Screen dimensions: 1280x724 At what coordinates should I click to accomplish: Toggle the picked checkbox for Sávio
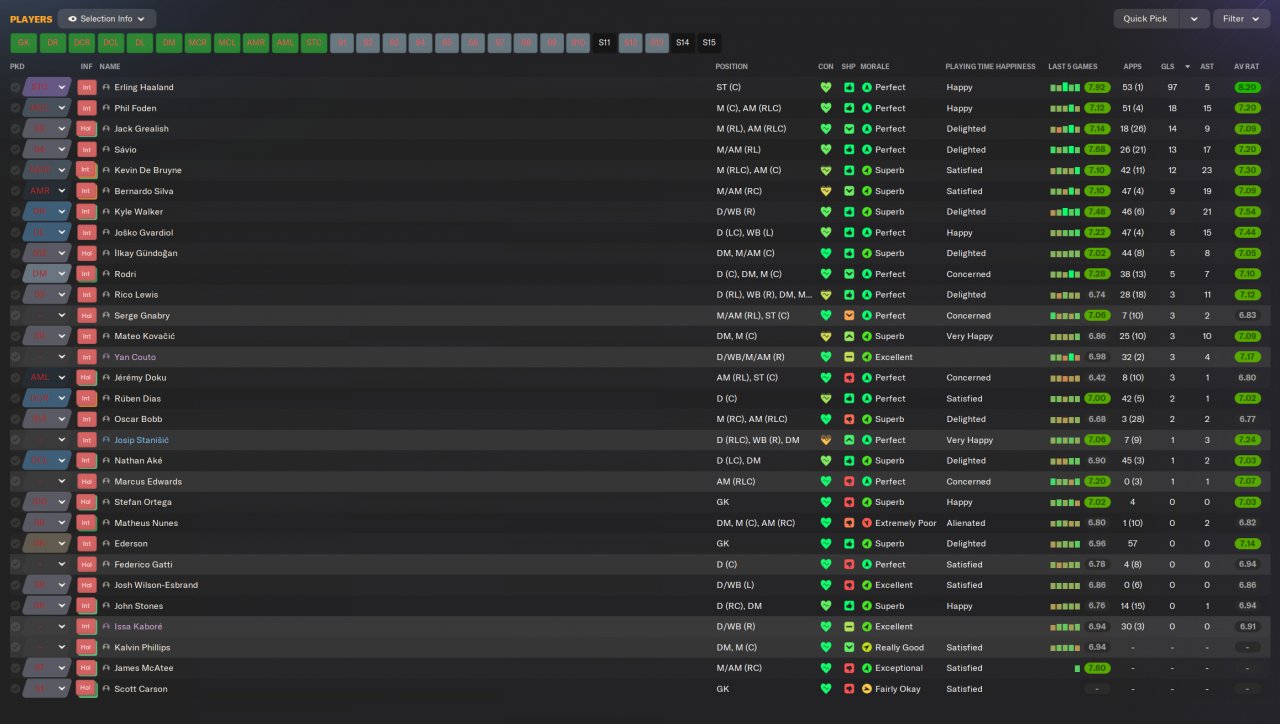click(15, 150)
